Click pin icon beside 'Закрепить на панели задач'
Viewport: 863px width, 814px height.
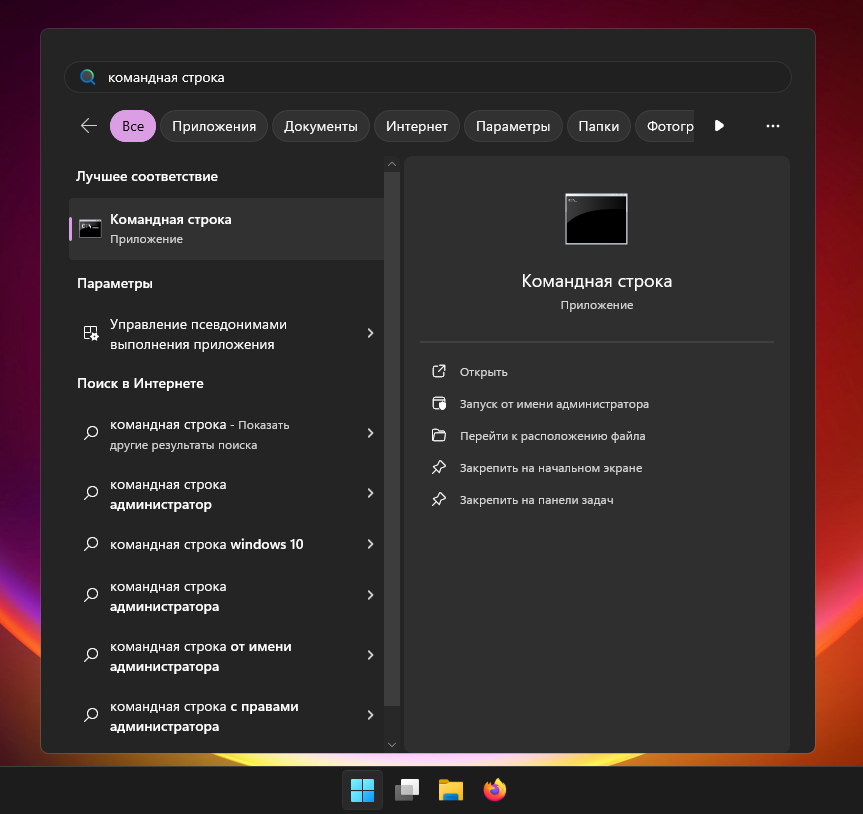(439, 499)
